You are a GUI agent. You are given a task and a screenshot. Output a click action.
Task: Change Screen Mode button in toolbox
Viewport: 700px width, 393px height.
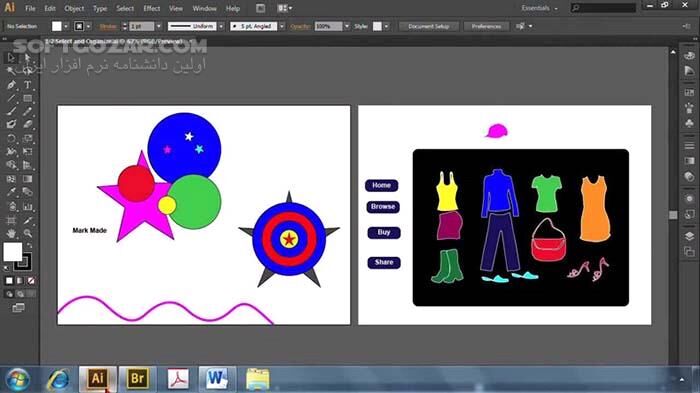[18, 308]
